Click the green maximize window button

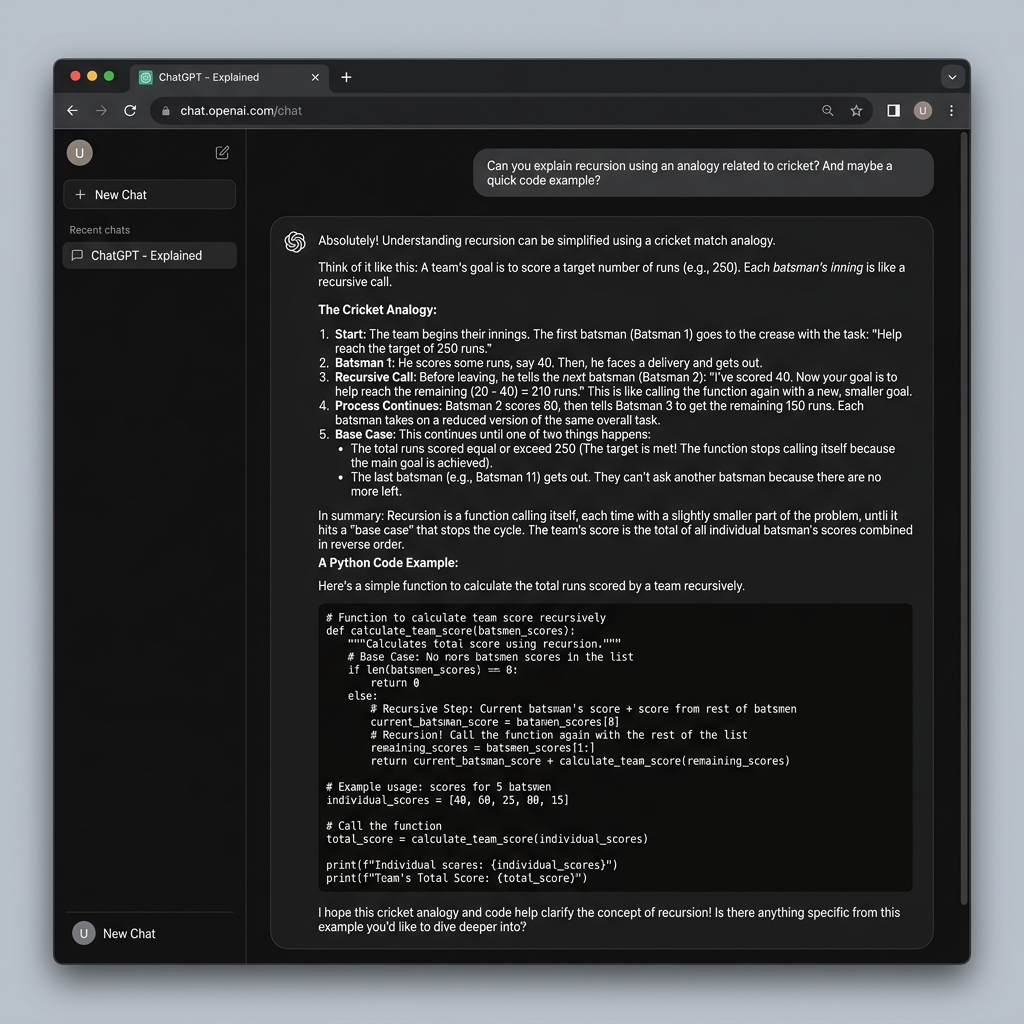point(109,76)
